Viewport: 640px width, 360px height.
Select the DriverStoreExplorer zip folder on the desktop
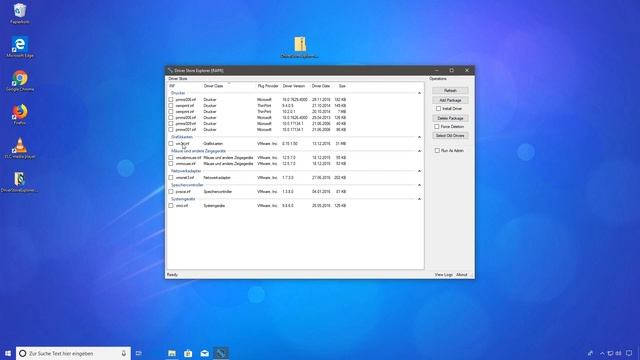300,47
